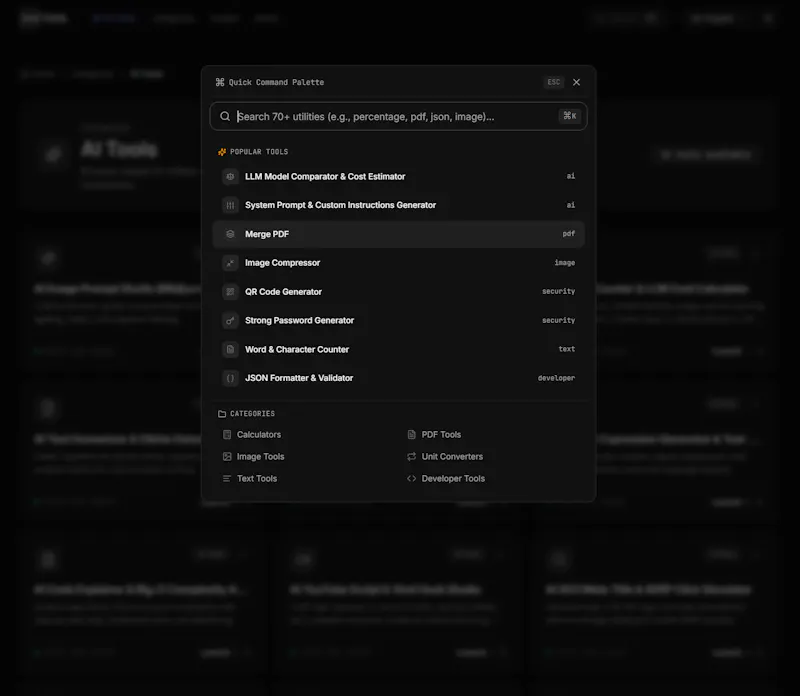Click the Text Tools category icon
Viewport: 800px width, 696px height.
pyautogui.click(x=227, y=479)
